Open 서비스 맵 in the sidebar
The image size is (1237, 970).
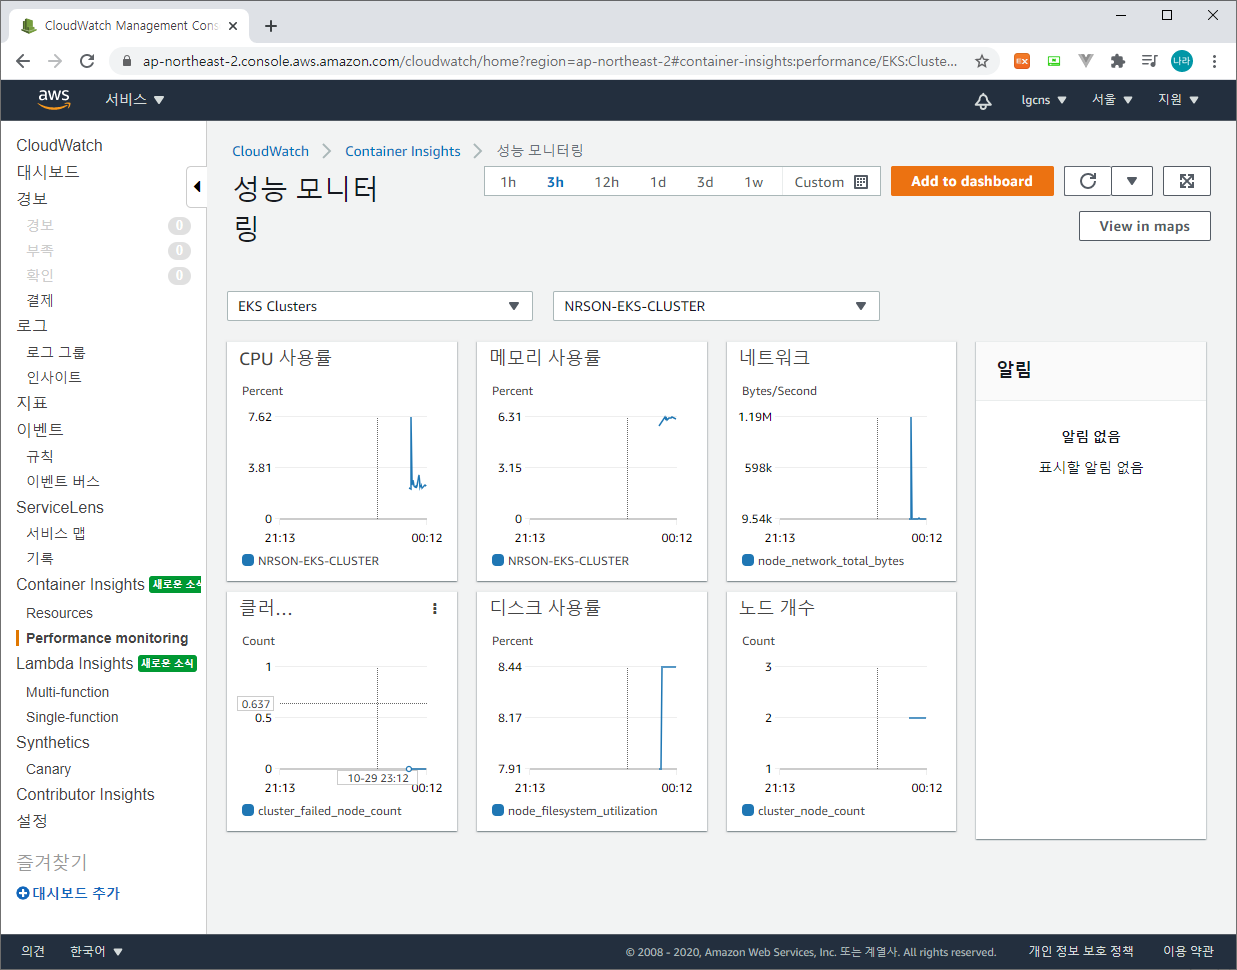click(56, 533)
